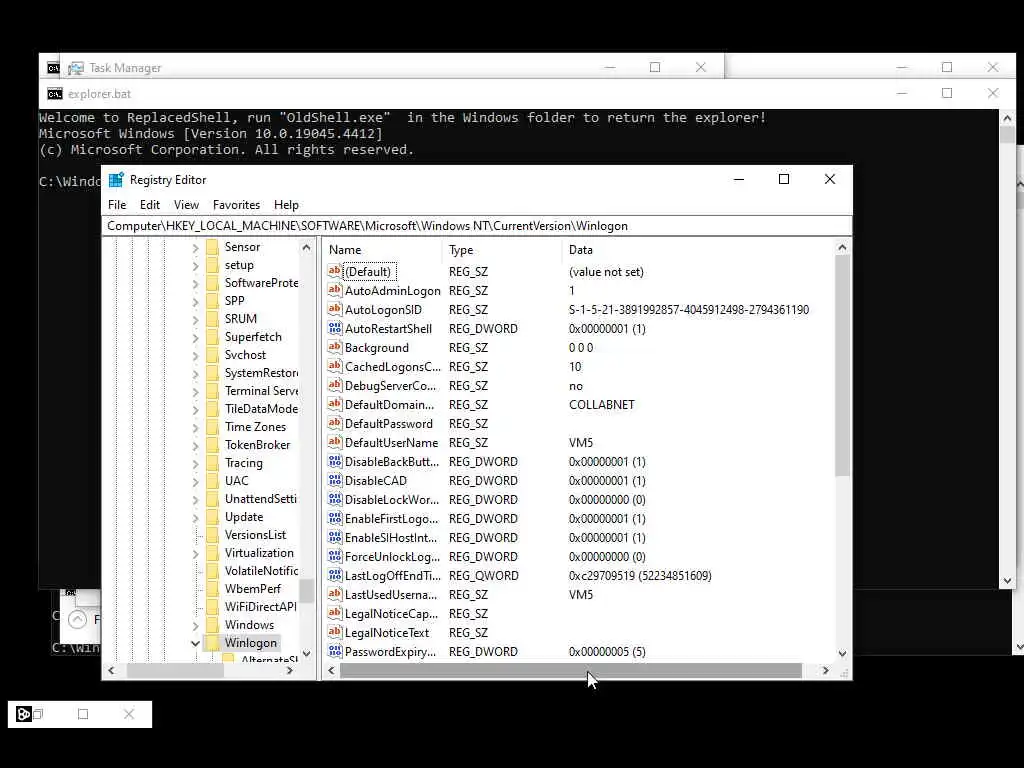The height and width of the screenshot is (768, 1024).
Task: Select the DisableLockWor... value name
Action: click(392, 500)
